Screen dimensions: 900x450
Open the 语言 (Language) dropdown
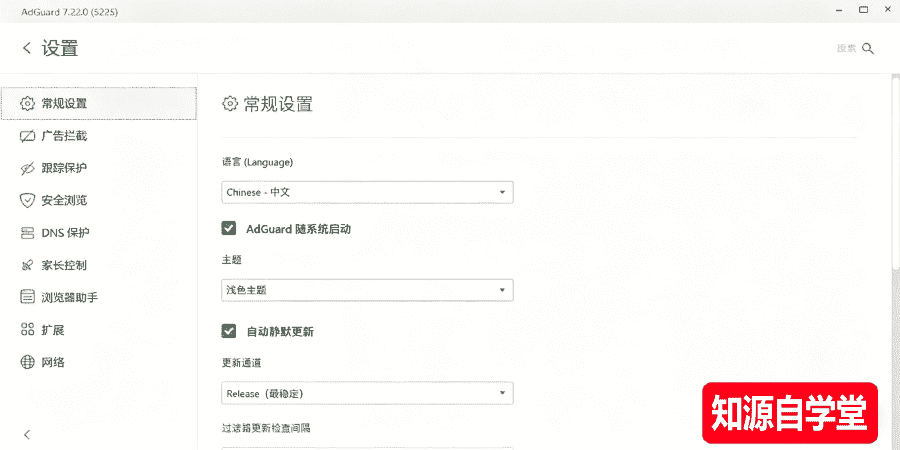click(367, 192)
